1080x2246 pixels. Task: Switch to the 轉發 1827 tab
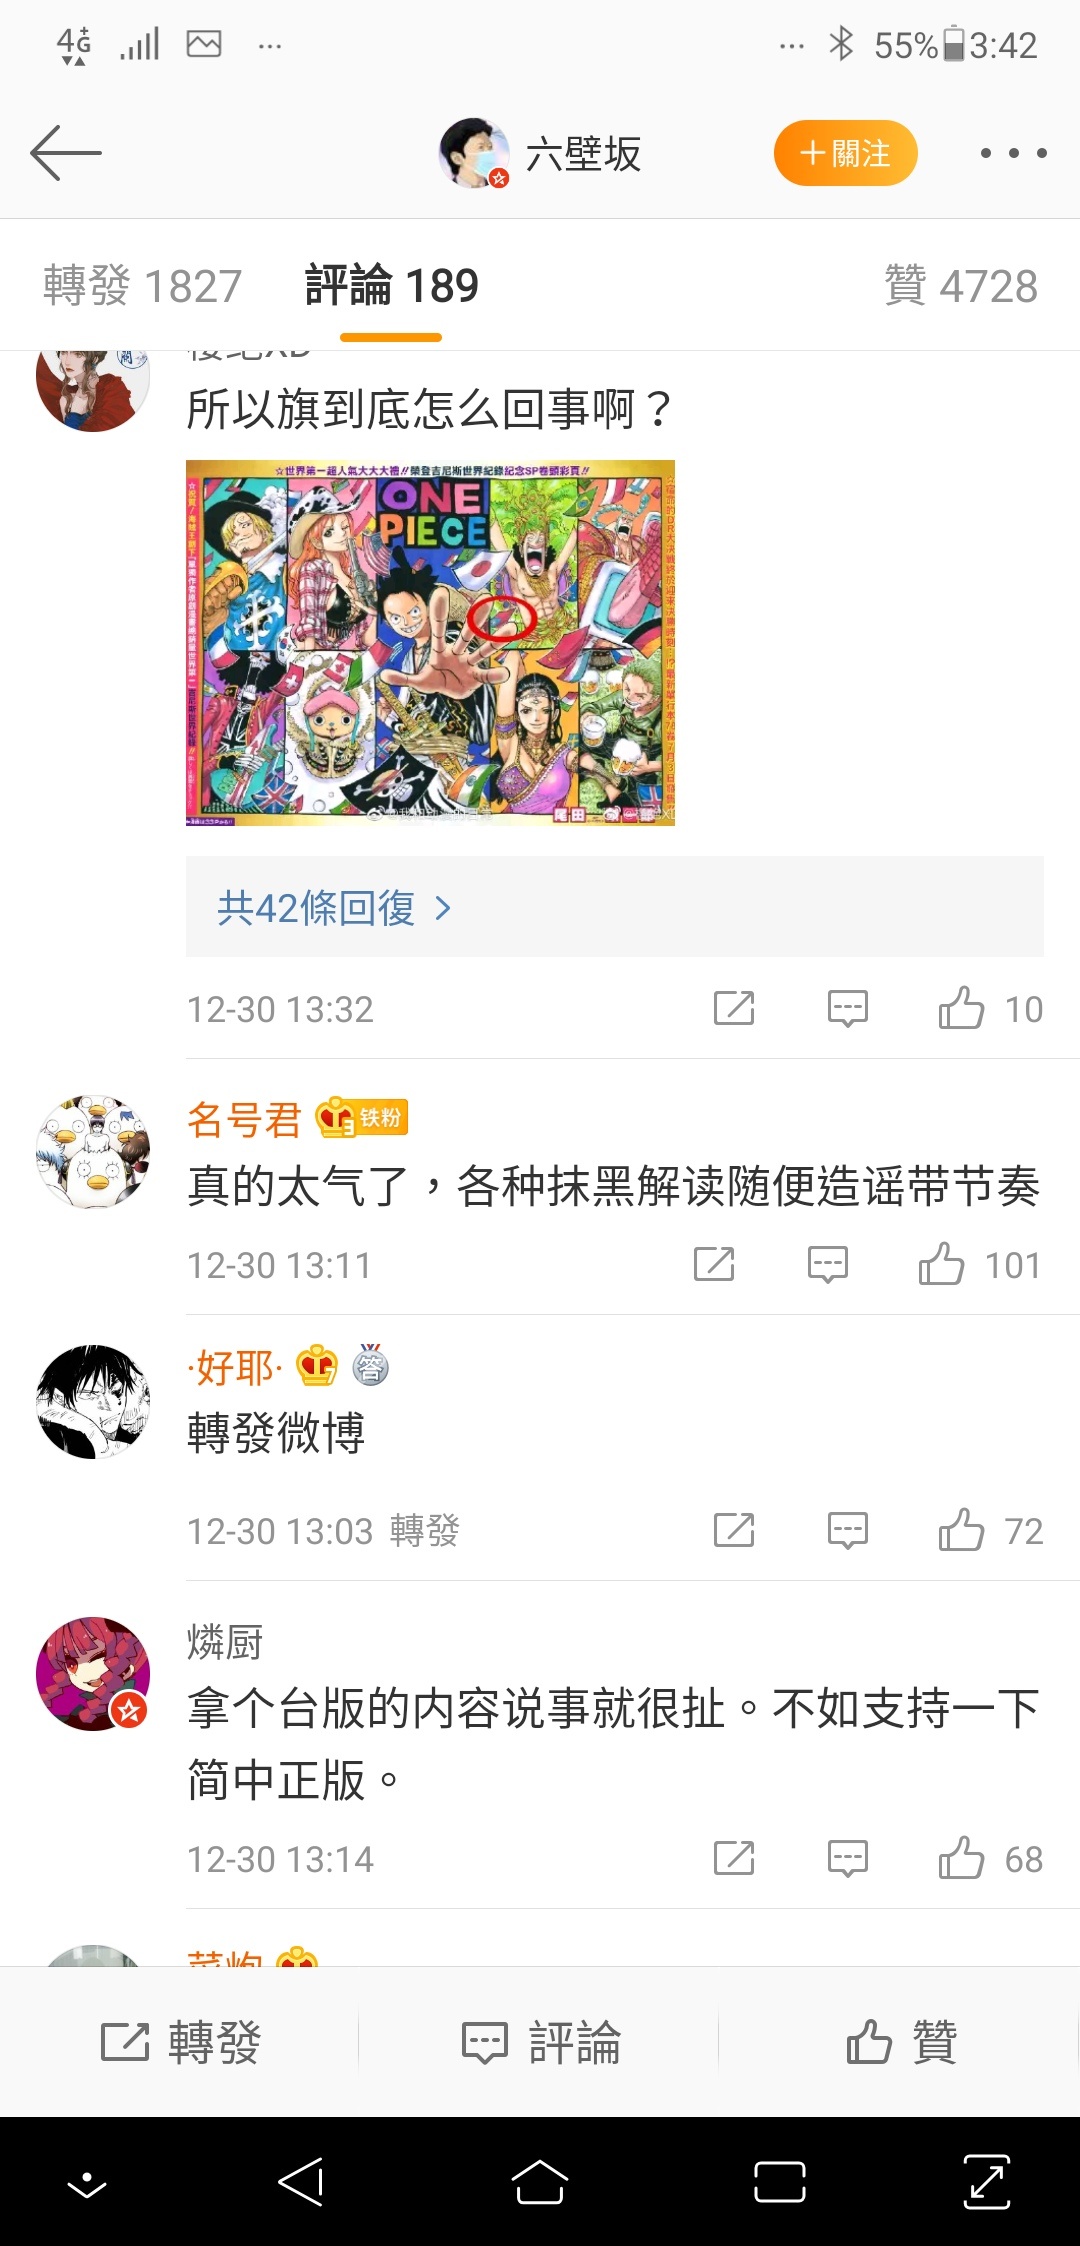[142, 286]
